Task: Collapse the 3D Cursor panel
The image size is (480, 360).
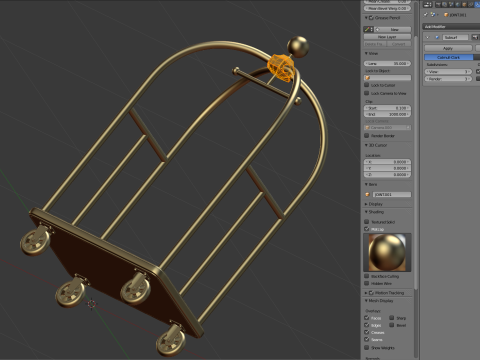Action: (x=366, y=145)
